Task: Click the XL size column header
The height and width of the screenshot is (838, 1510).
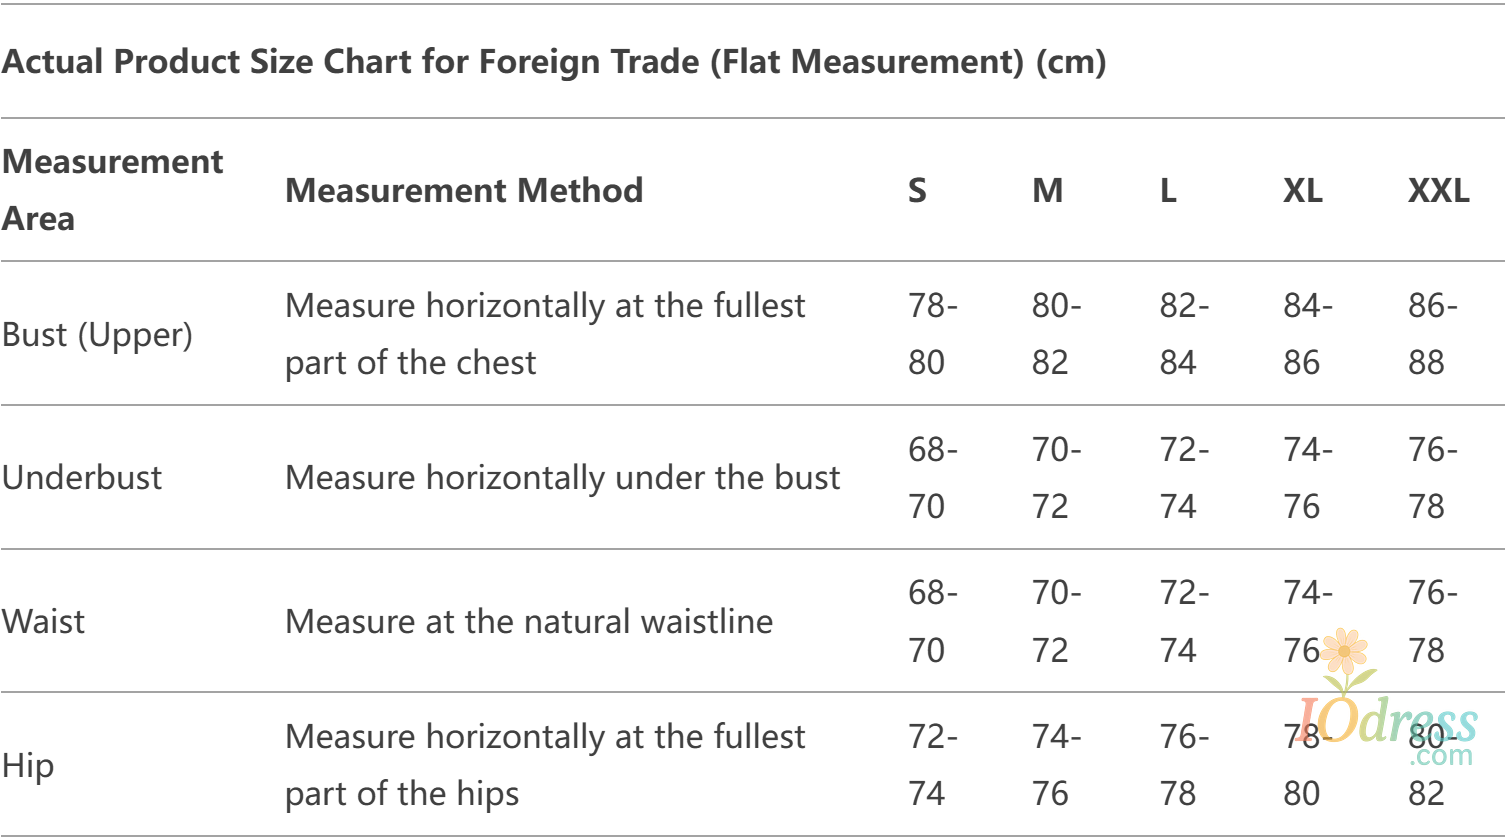Action: [x=1302, y=190]
